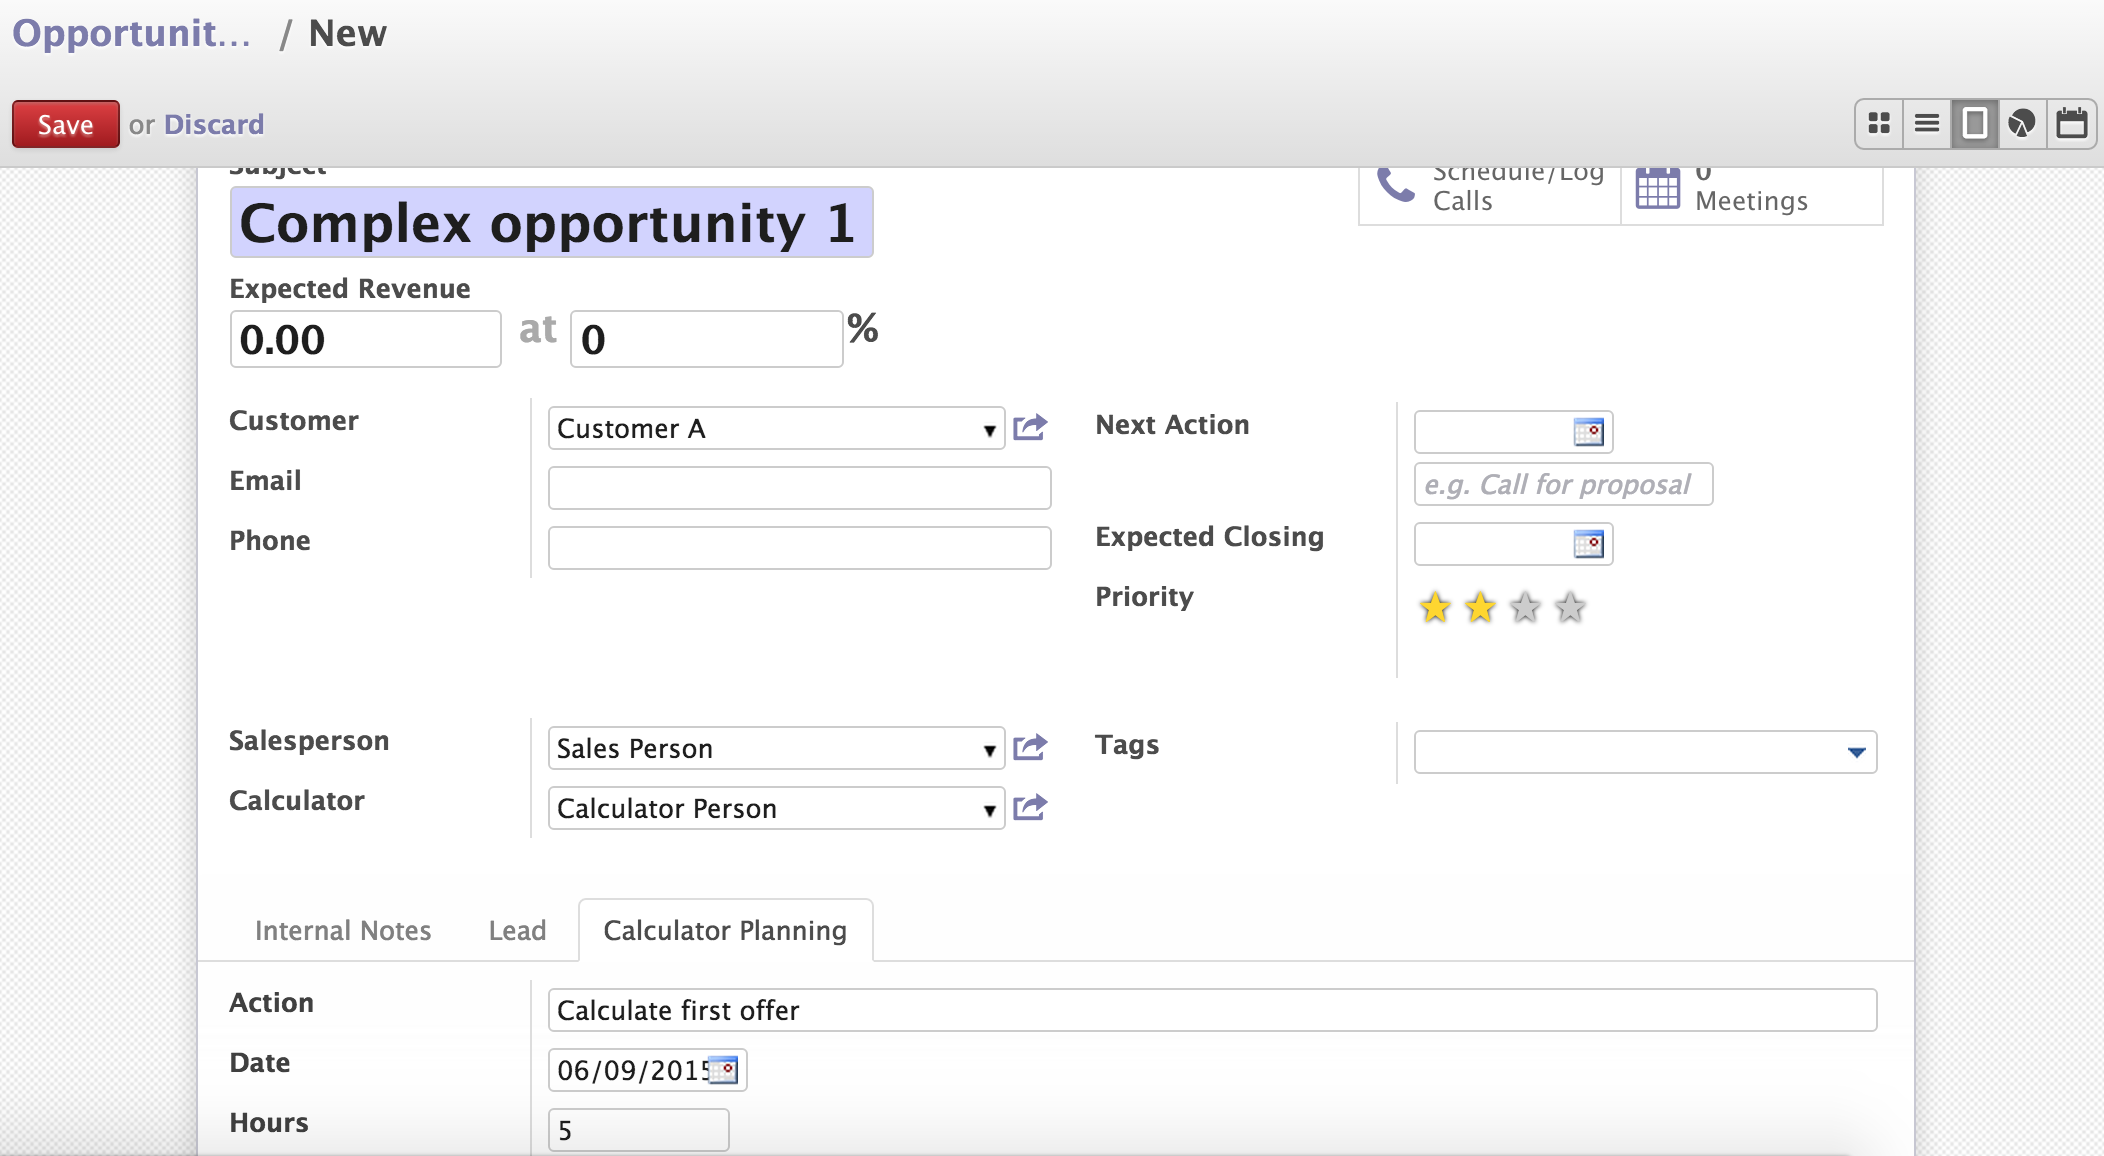2104x1156 pixels.
Task: Switch to Lead tab
Action: tap(517, 930)
